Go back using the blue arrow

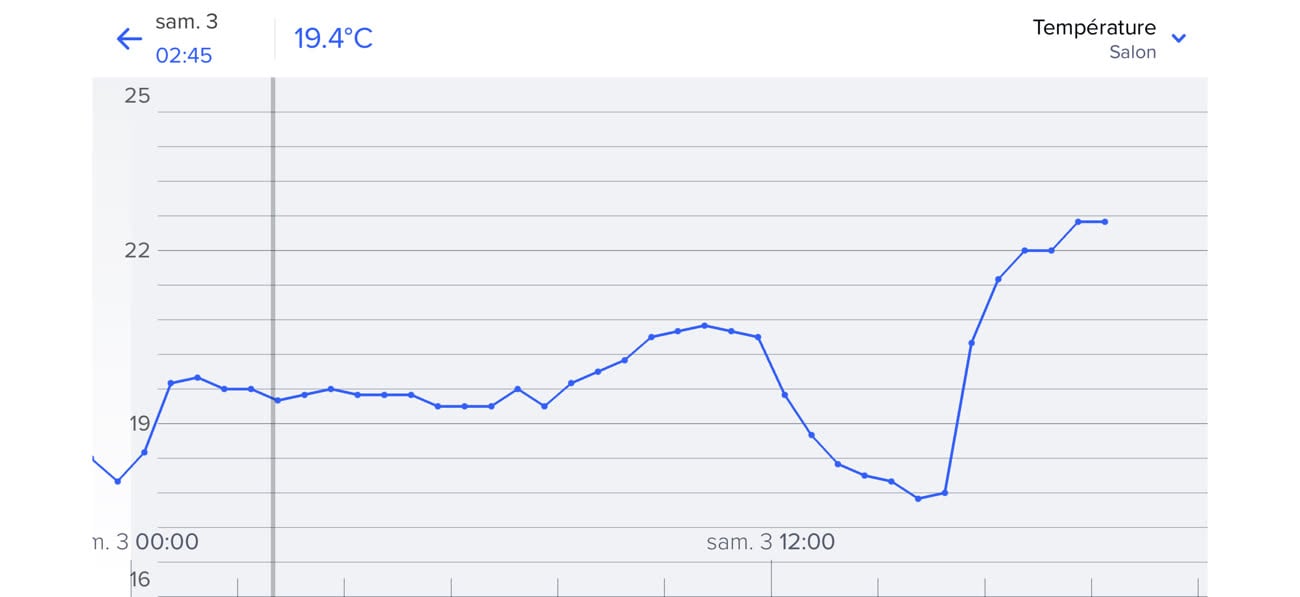[129, 39]
